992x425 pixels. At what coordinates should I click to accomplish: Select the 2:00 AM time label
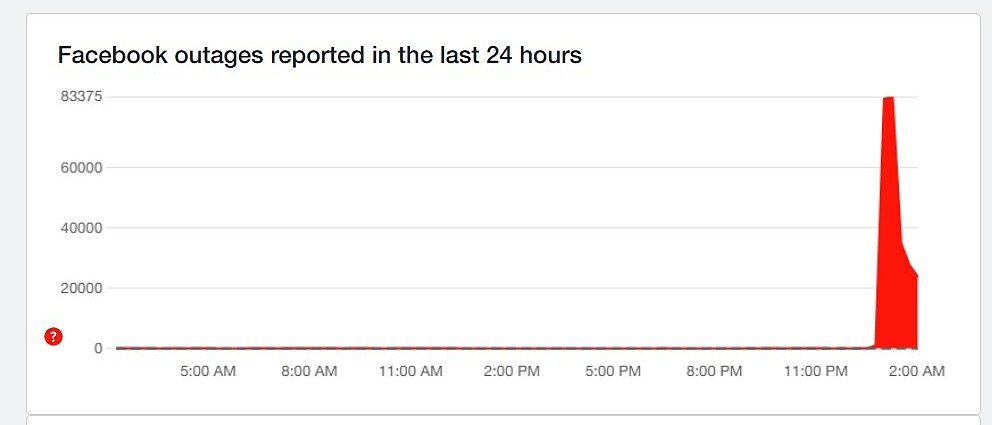tap(916, 372)
